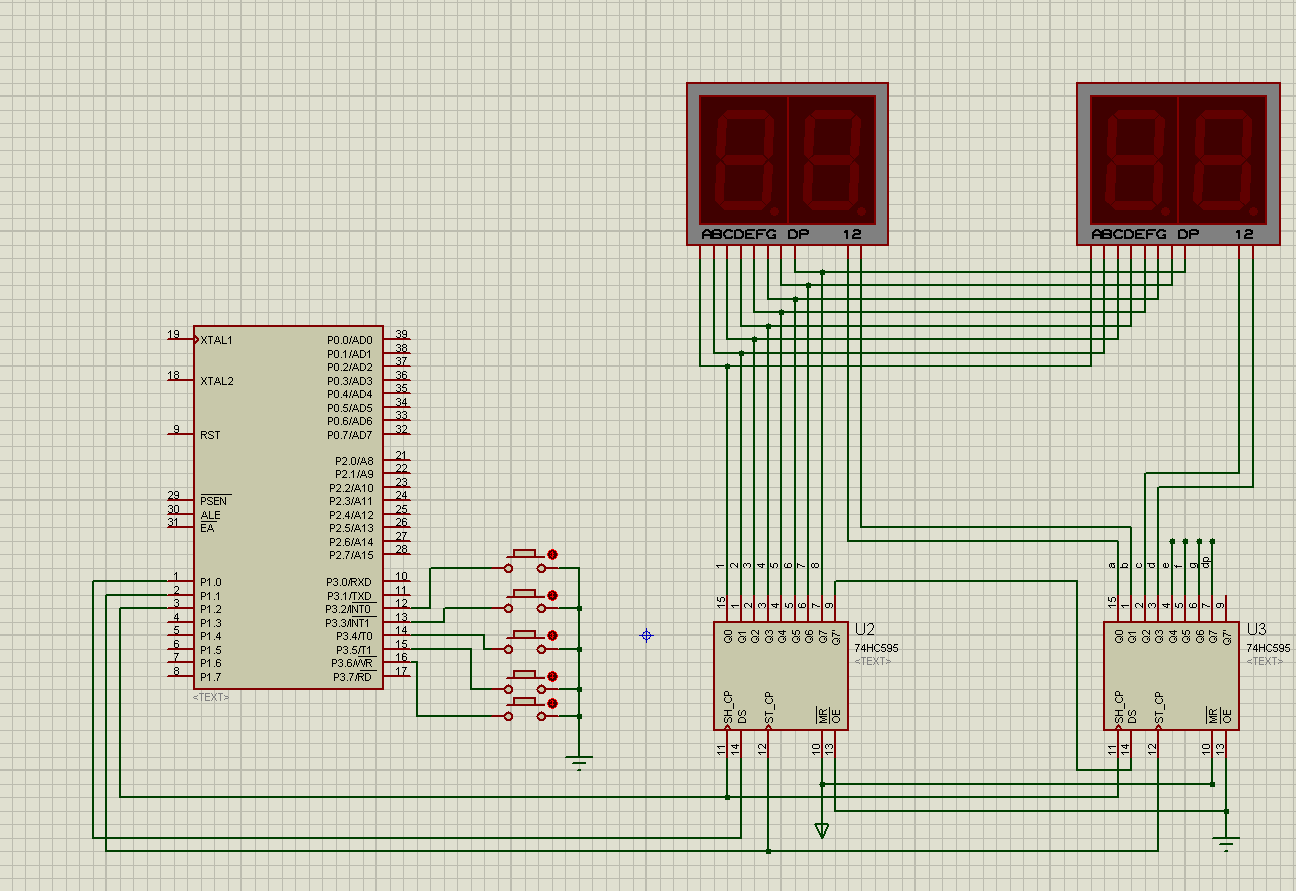This screenshot has width=1296, height=891.
Task: Click the P1.0 pin label
Action: (x=210, y=582)
